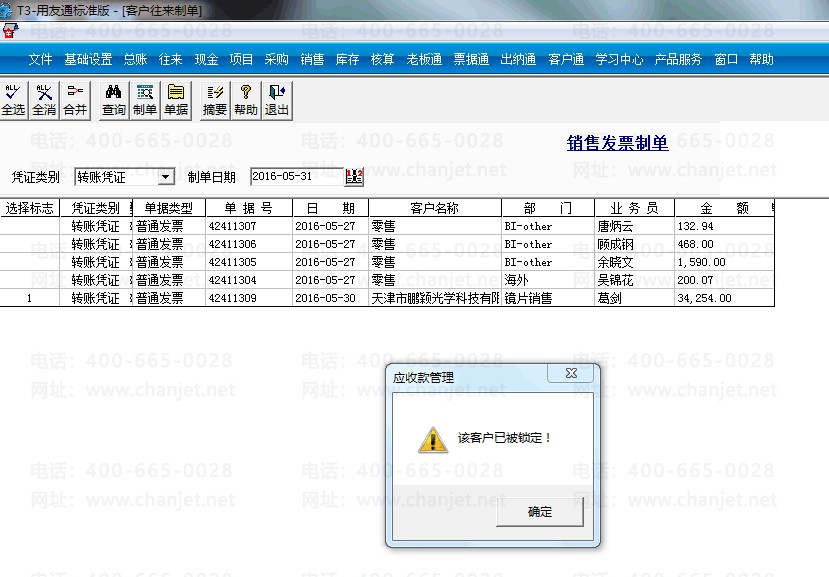
Task: Click the 单据类型 column header
Action: 169,208
